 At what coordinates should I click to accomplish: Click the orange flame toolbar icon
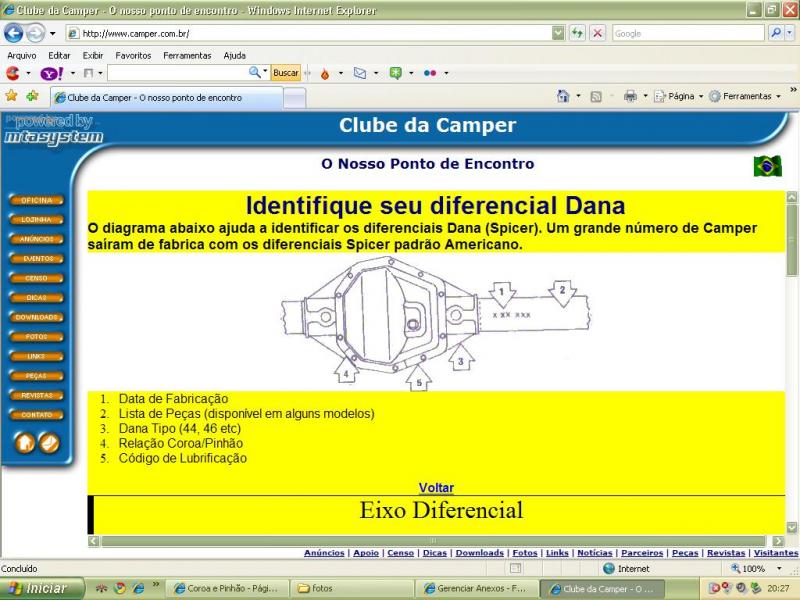pos(324,74)
